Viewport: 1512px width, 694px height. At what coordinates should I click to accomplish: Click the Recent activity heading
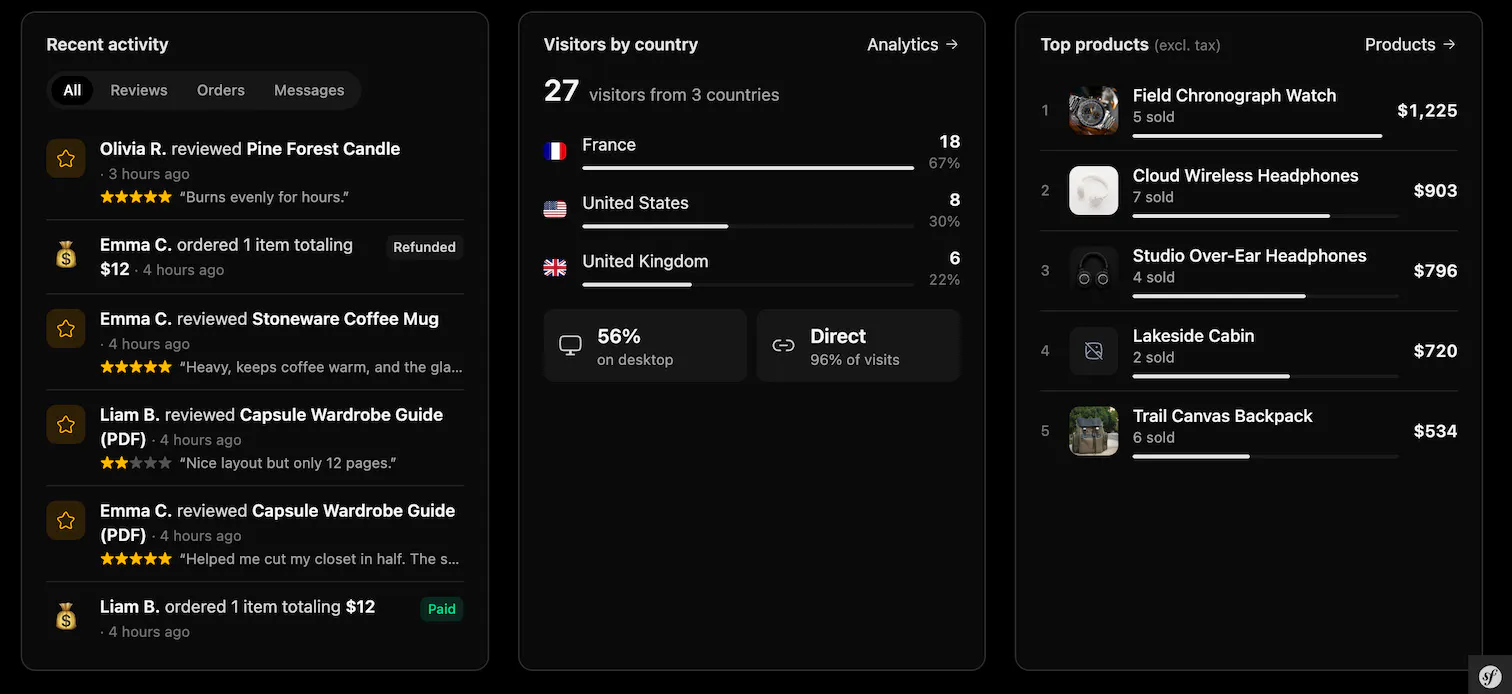107,44
